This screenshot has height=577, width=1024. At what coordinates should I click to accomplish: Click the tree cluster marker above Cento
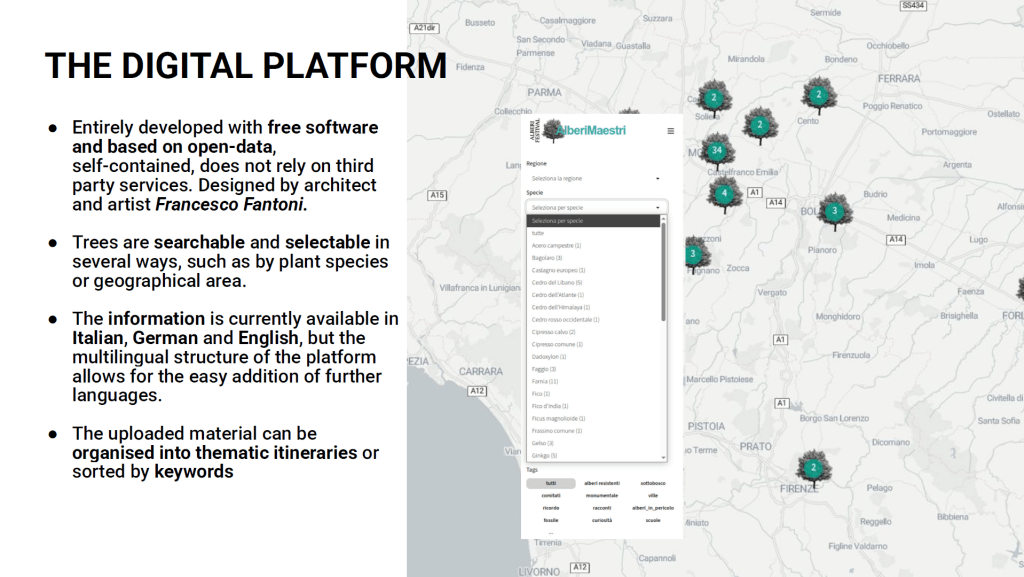coord(818,96)
